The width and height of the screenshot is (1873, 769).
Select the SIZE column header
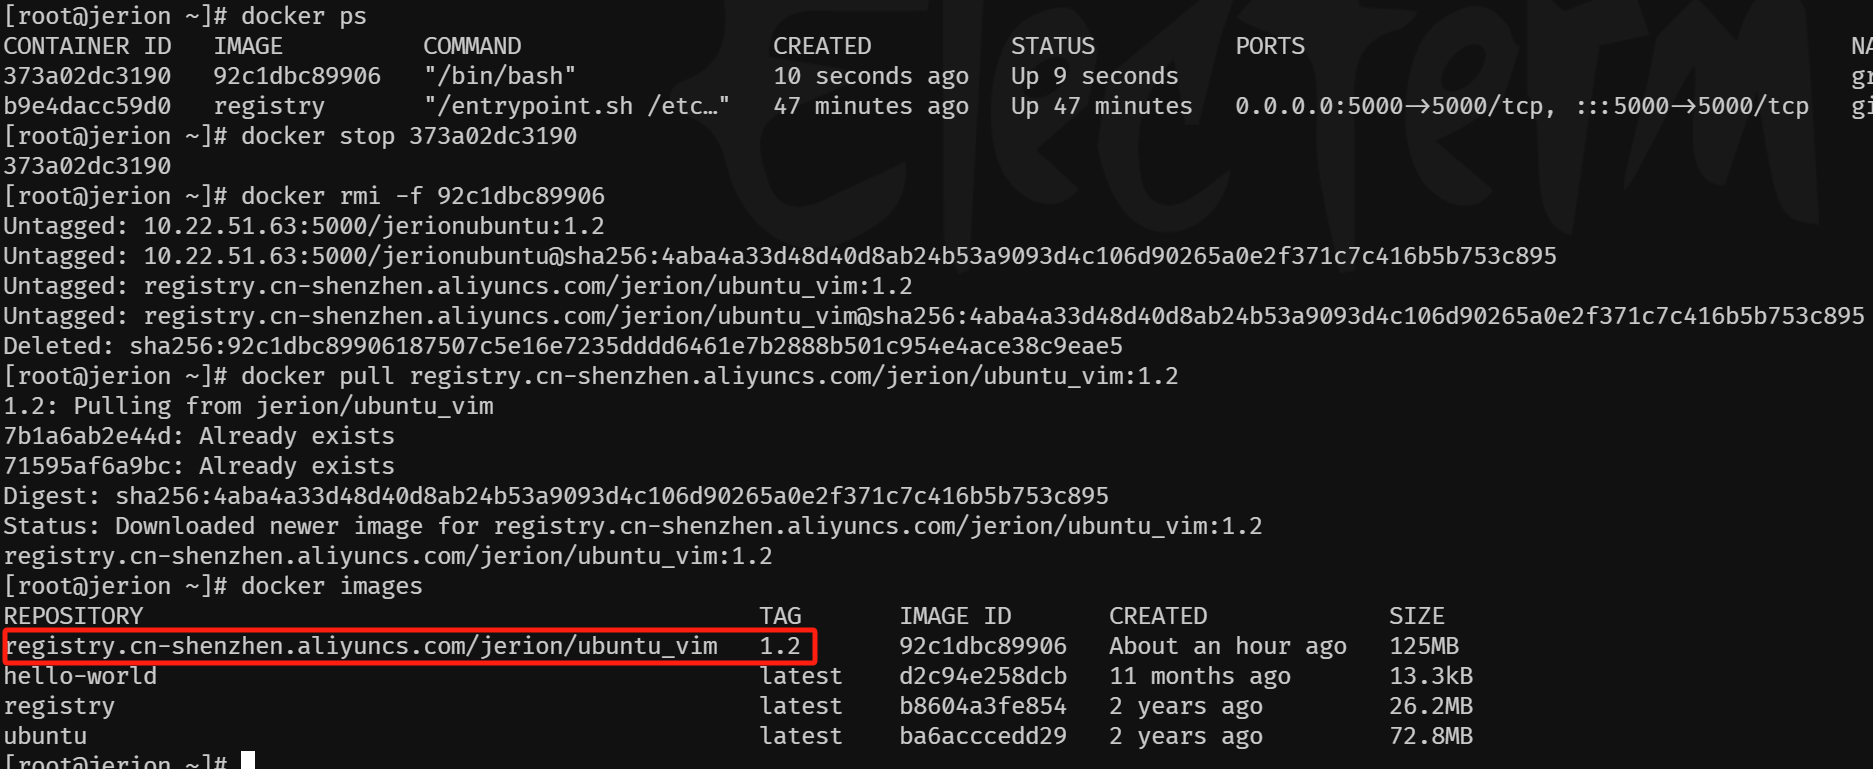(x=1417, y=616)
